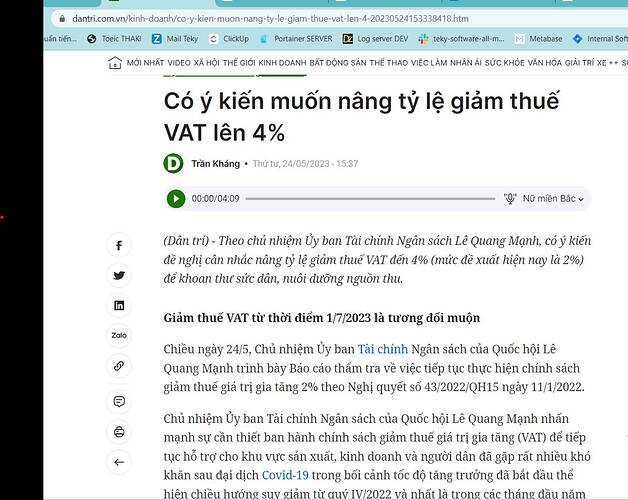Open VIỆC LÀM section
628x500 pixels.
tap(429, 63)
